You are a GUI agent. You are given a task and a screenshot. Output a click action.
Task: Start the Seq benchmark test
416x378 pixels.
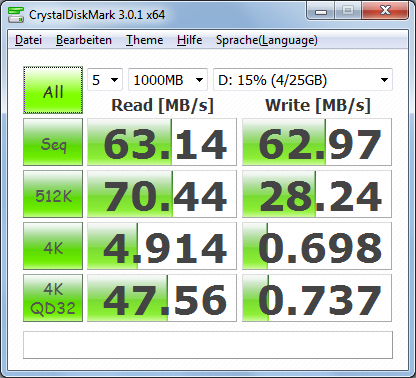pos(53,142)
